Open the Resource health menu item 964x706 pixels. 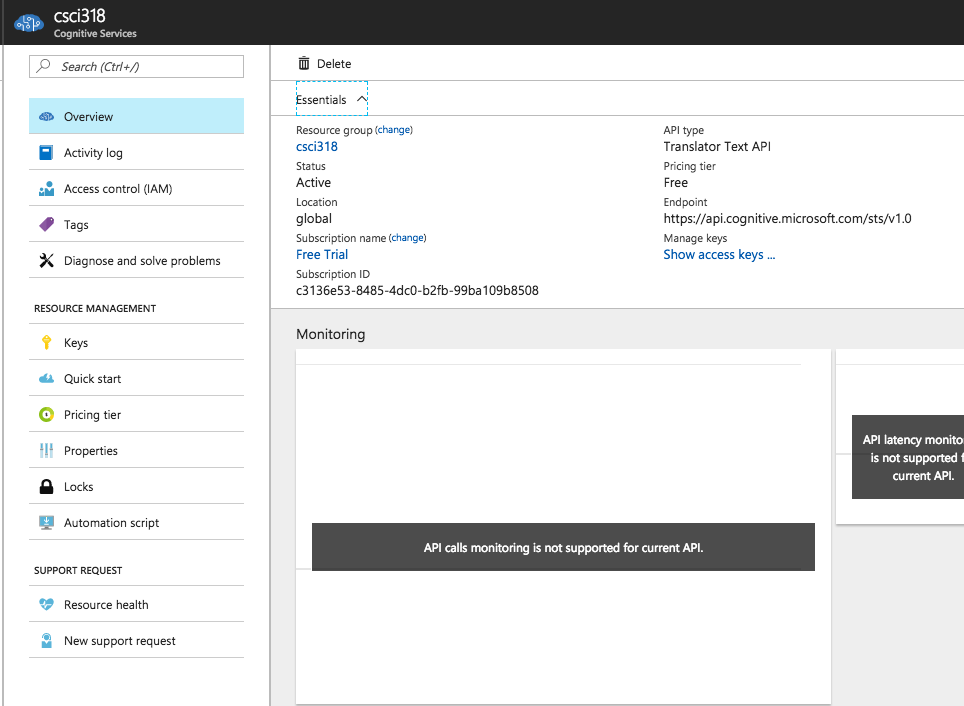click(x=136, y=605)
